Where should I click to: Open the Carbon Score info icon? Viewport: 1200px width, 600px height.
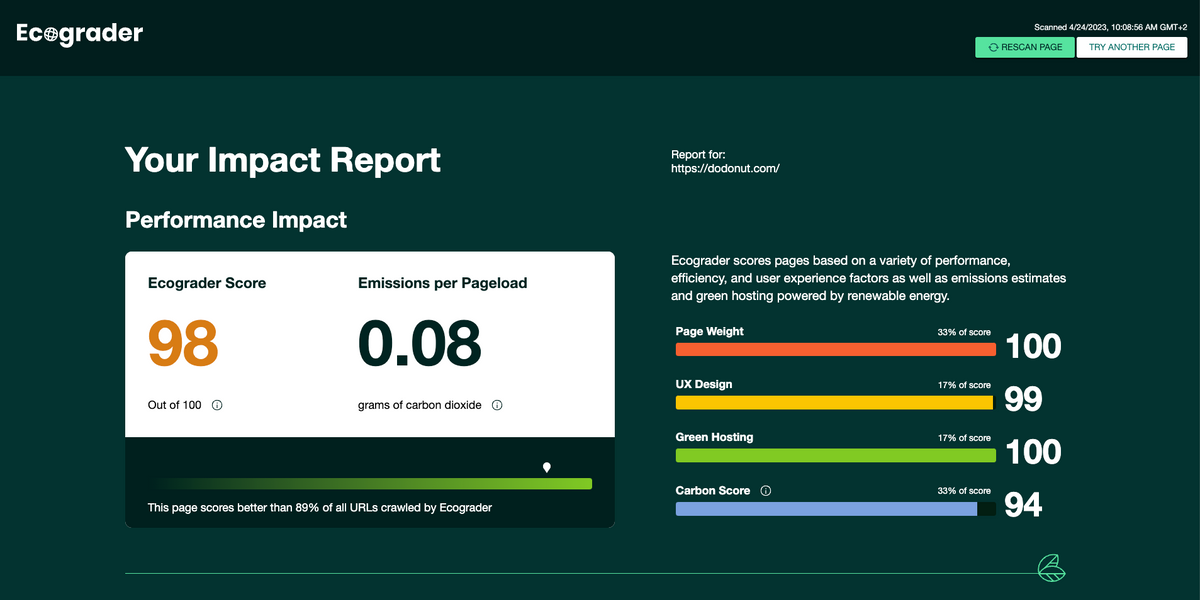click(x=766, y=491)
